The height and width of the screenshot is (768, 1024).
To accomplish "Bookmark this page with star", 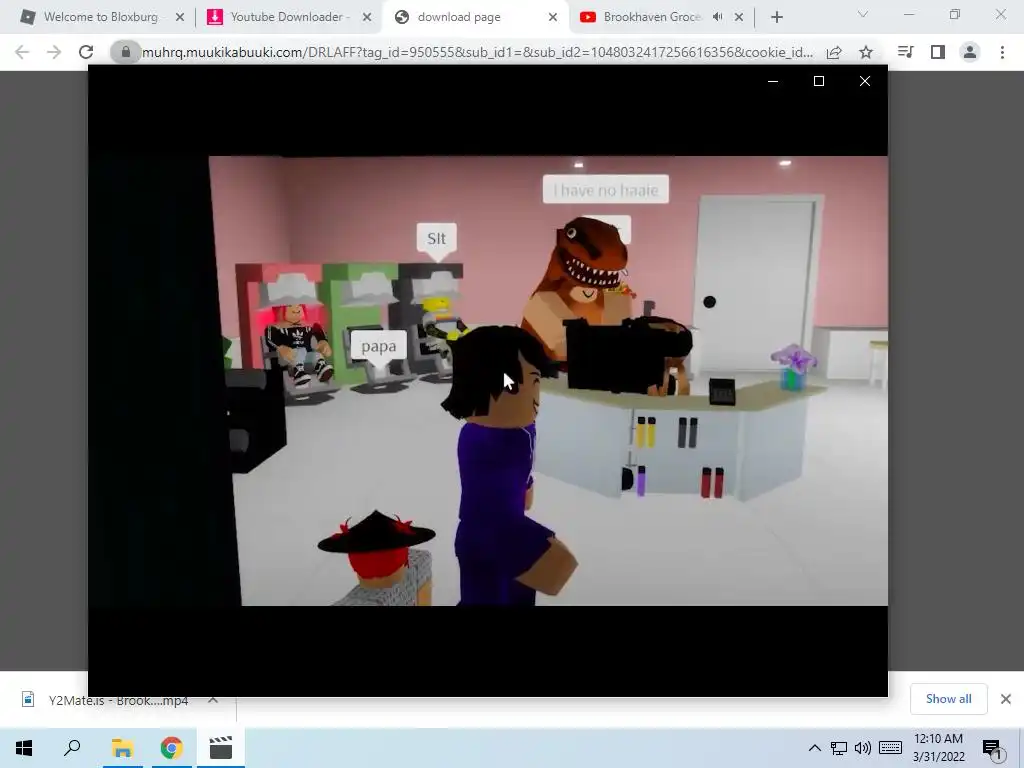I will (866, 52).
